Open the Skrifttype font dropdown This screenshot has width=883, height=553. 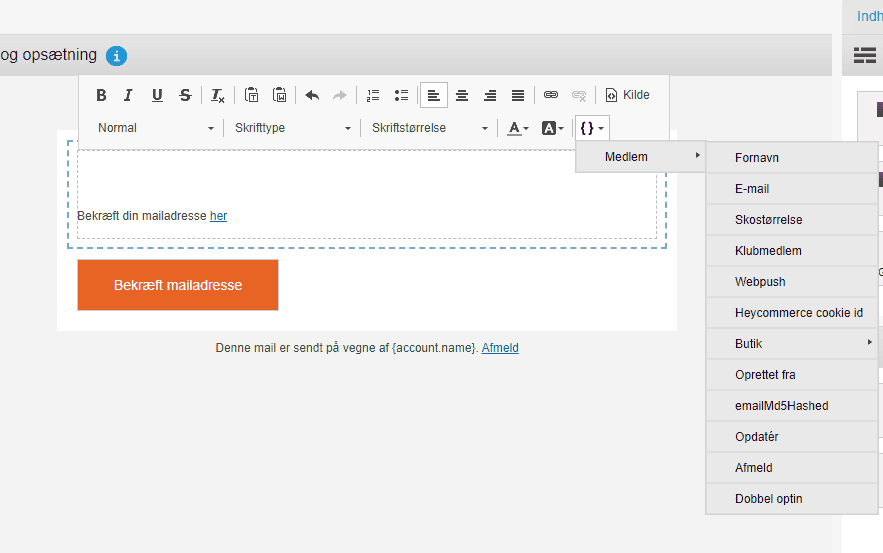tap(292, 128)
